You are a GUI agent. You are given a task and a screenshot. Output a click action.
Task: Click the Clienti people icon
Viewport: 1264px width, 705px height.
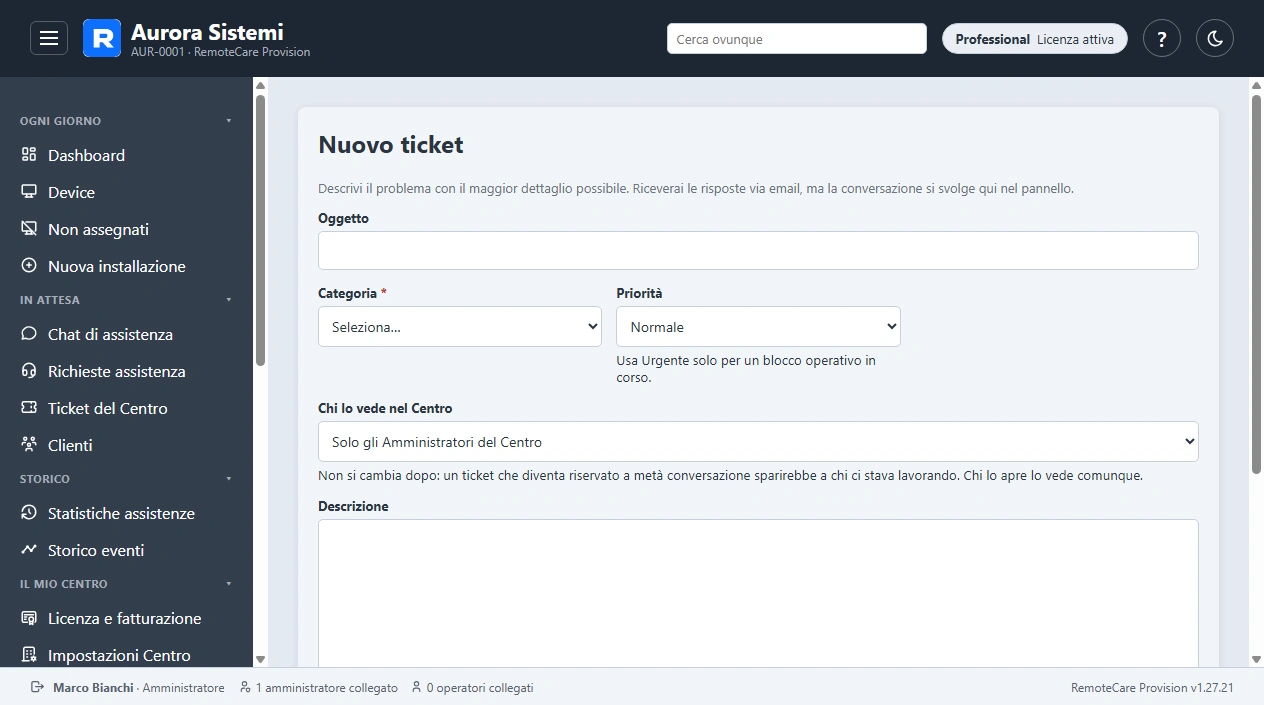(29, 445)
